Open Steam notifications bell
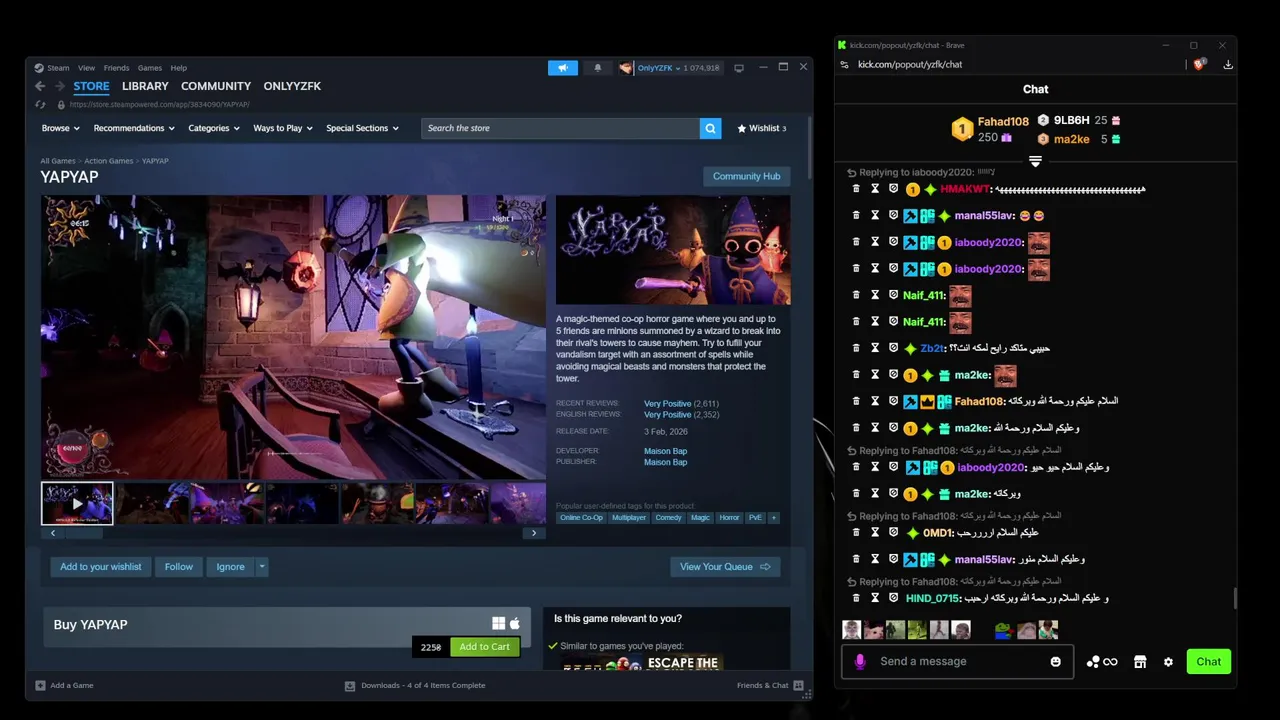1280x720 pixels. pyautogui.click(x=598, y=68)
